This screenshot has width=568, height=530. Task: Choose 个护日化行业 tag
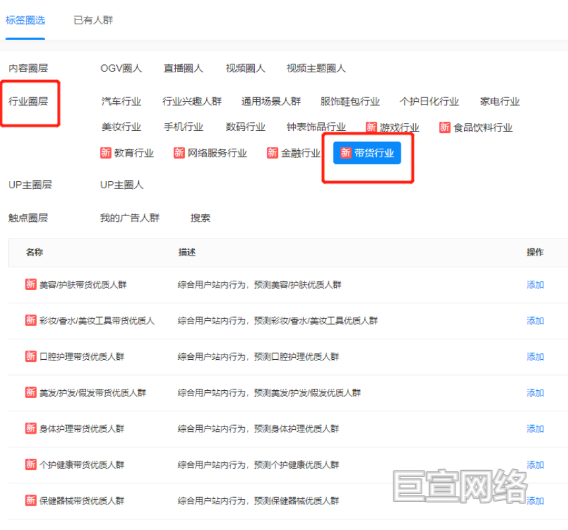[429, 101]
